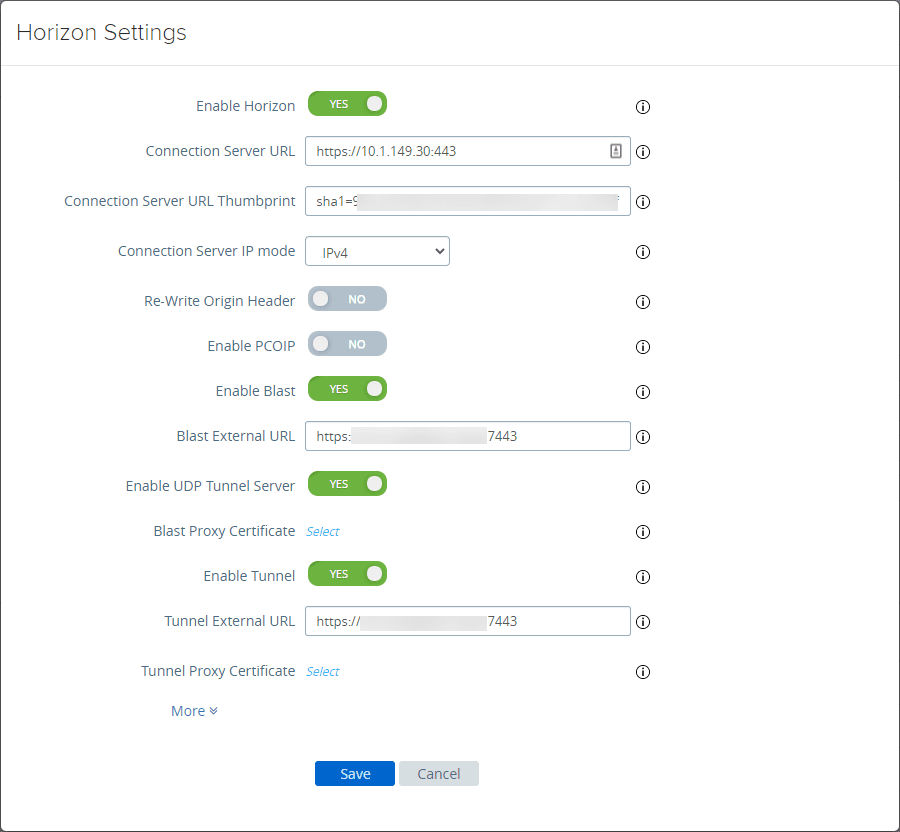The width and height of the screenshot is (900, 832).
Task: View the Enable Blast info tooltip
Action: pyautogui.click(x=643, y=392)
